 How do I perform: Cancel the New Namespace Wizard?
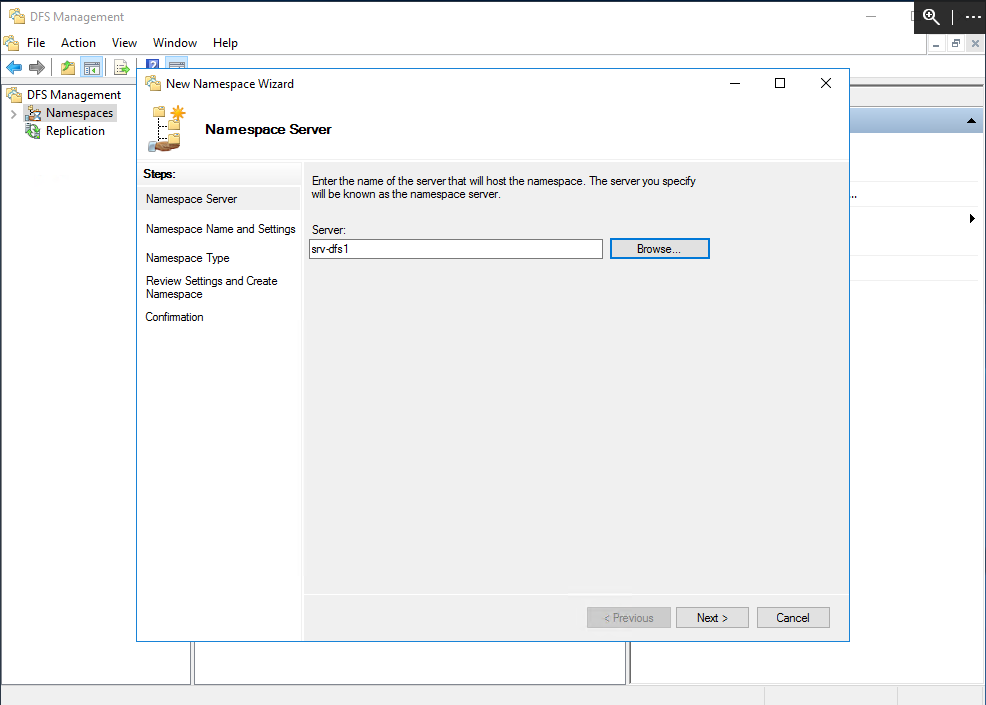point(793,618)
